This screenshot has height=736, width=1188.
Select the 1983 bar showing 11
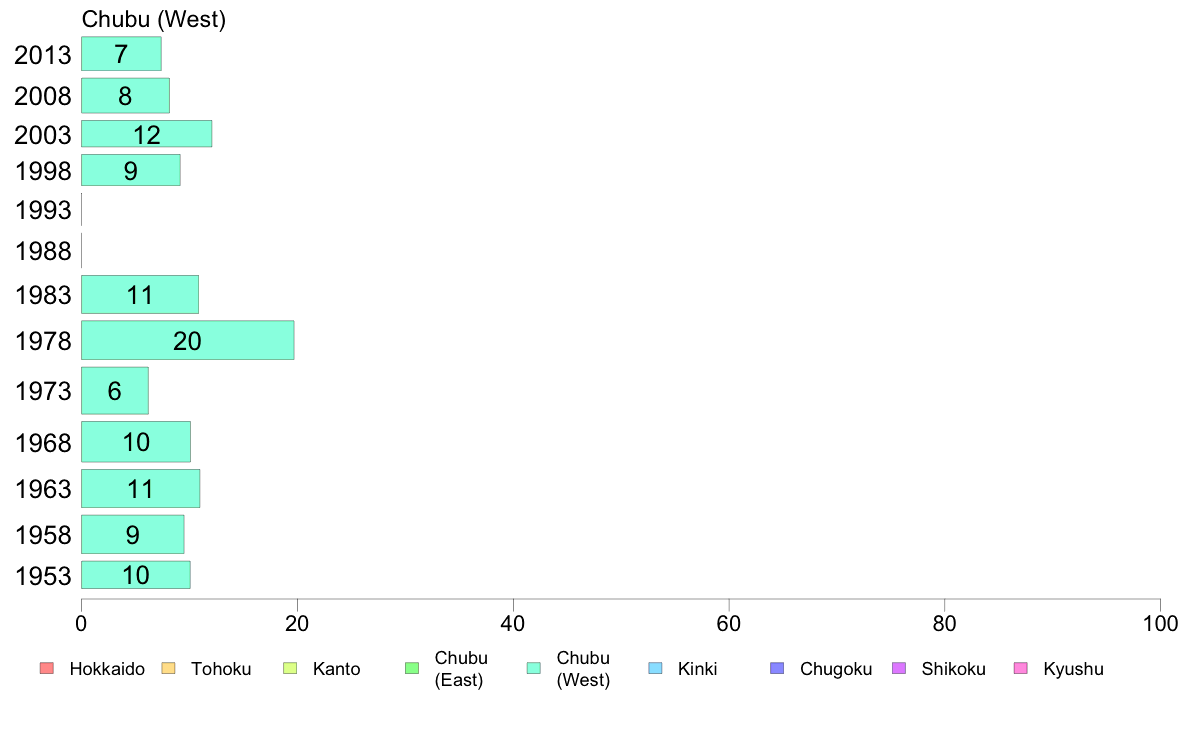tap(139, 294)
